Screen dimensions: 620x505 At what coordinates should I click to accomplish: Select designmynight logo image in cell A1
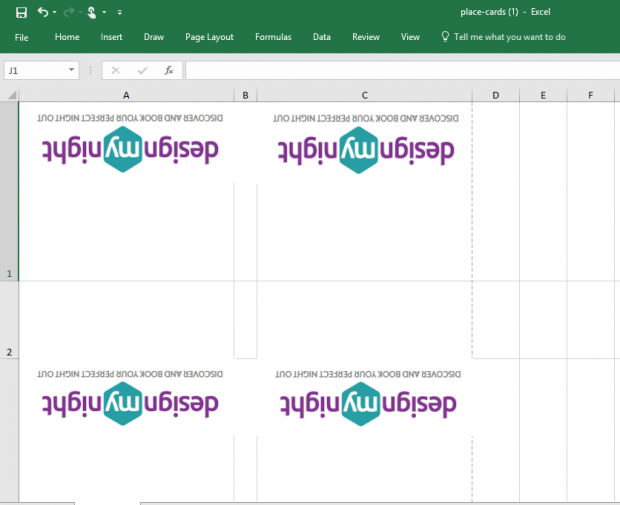130,143
